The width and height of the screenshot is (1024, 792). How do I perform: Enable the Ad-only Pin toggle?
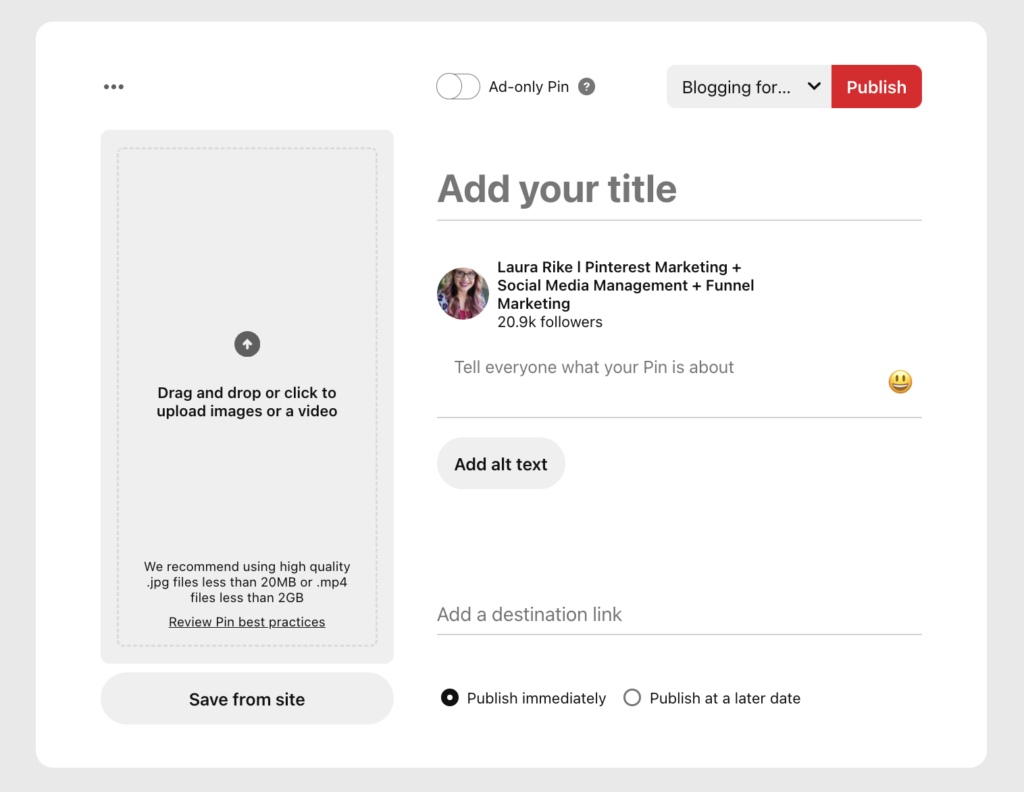pos(457,86)
